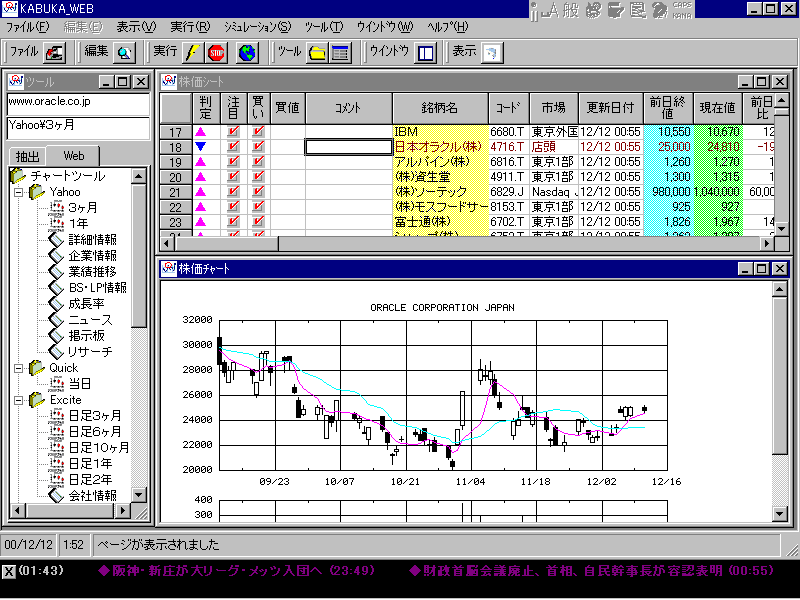The width and height of the screenshot is (800, 600).
Task: Toggle 買い checkbox for 日本オラクル row
Action: [258, 147]
